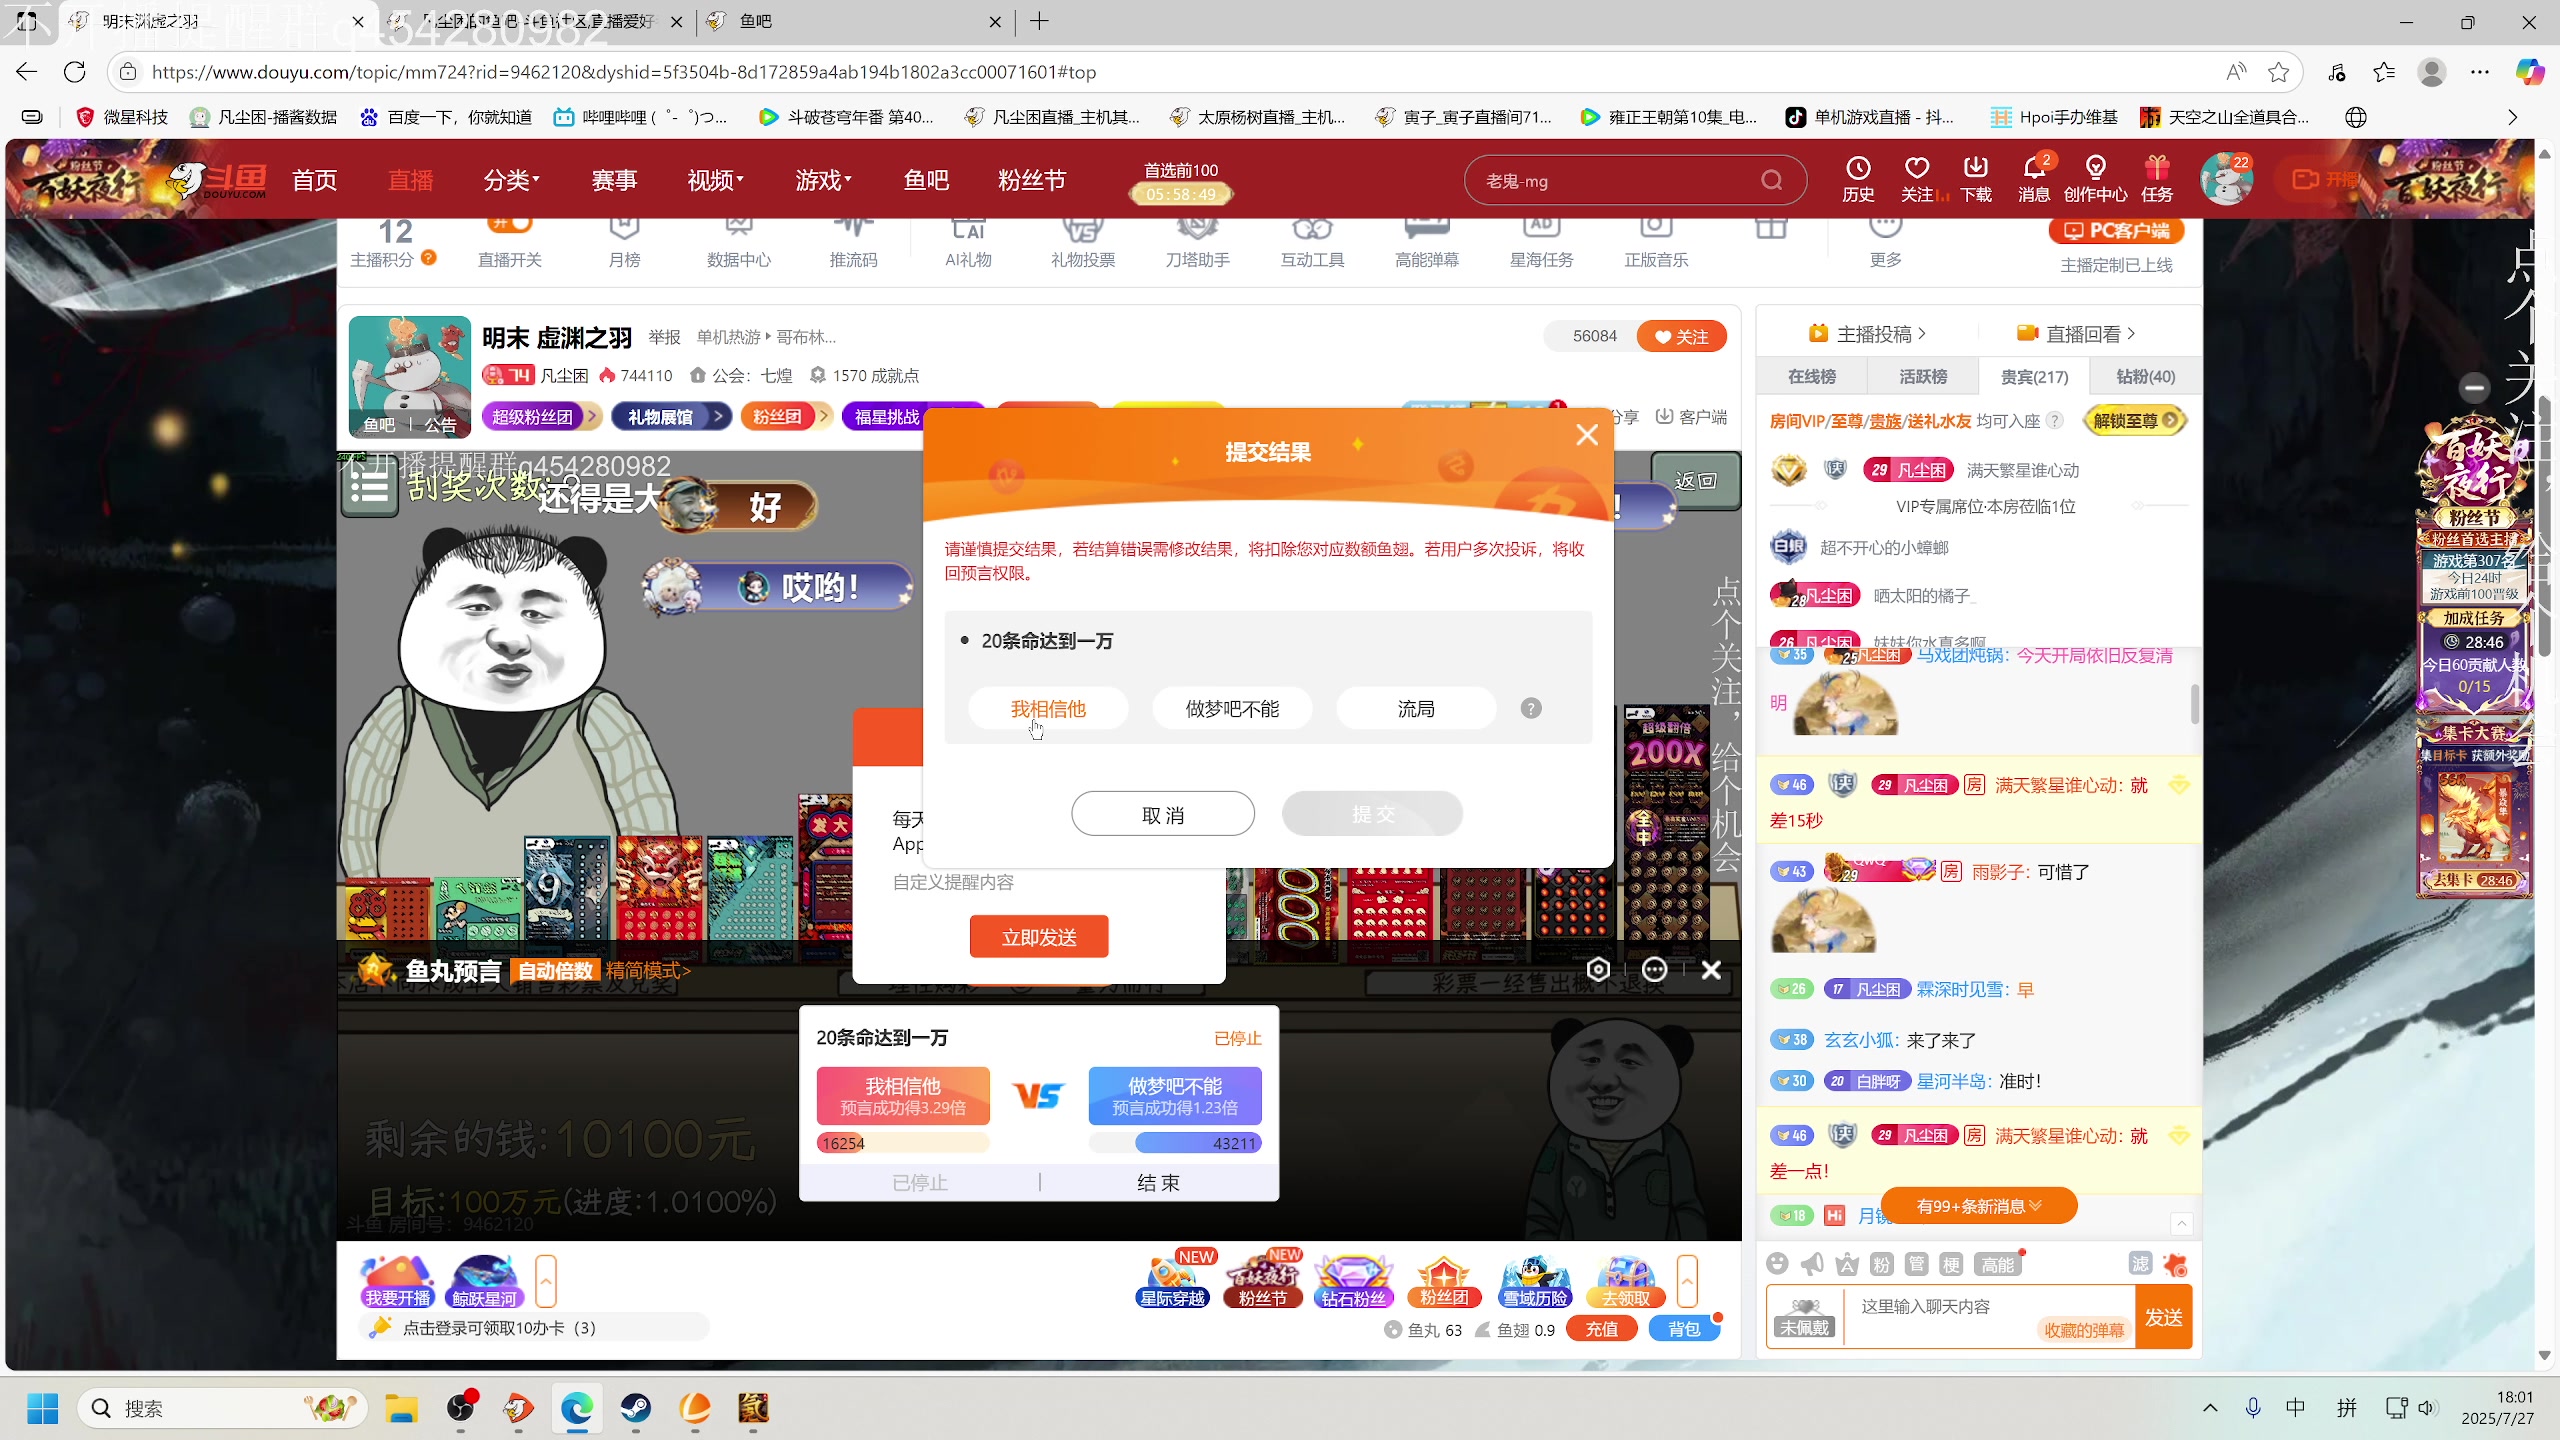Viewport: 2560px width, 1440px height.
Task: Click the chat input field 这里输入聊天内容
Action: coord(1988,1316)
